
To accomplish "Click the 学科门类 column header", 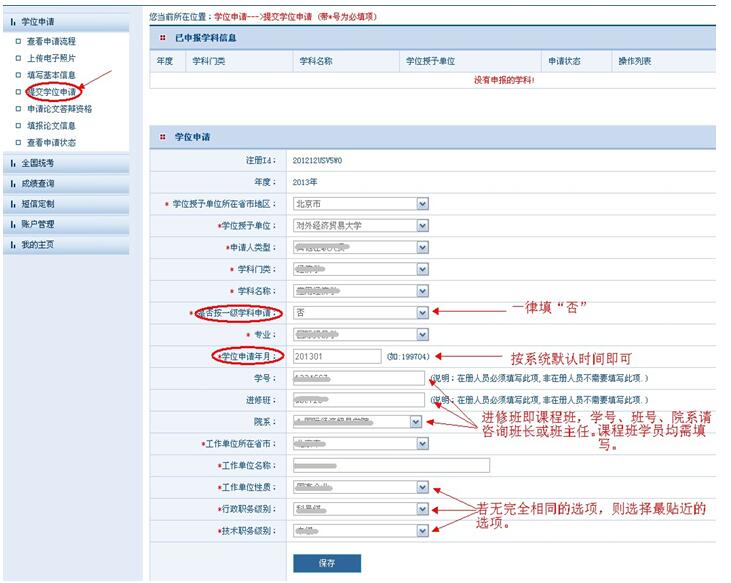I will 209,61.
